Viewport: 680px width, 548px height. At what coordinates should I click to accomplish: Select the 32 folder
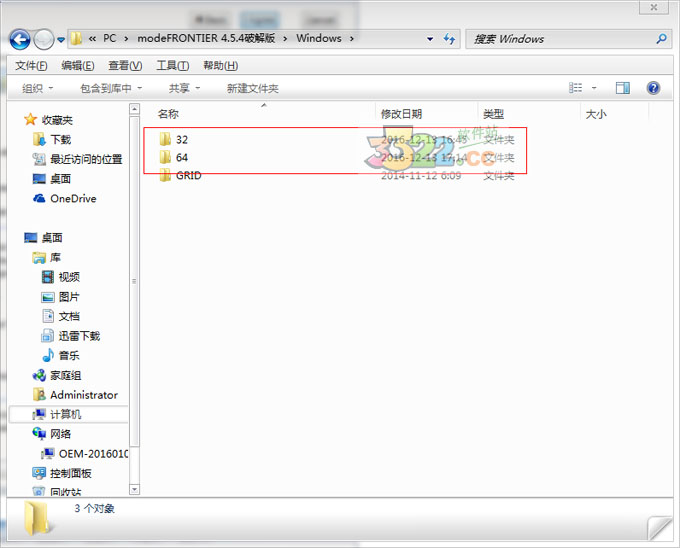(x=174, y=140)
